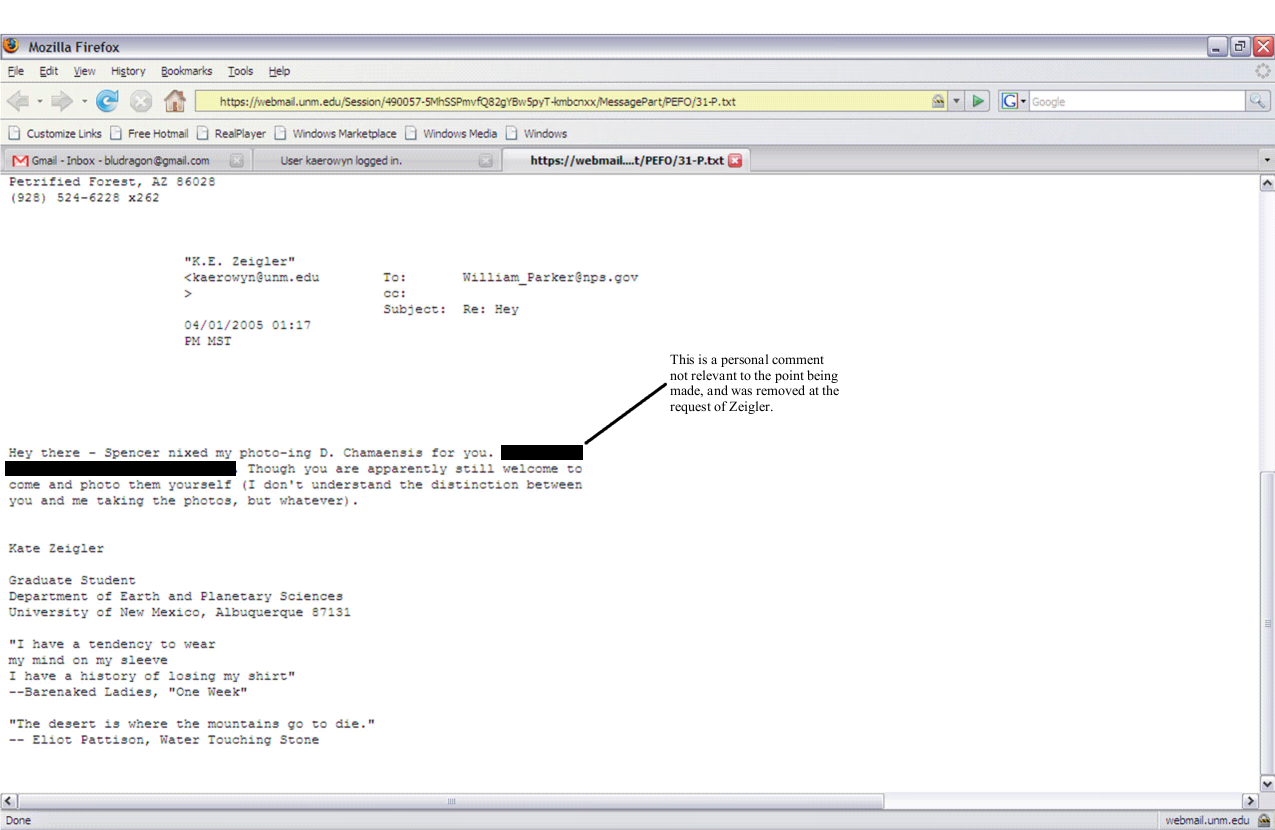Click the status bar security padlock icon
This screenshot has height=830, width=1275.
[1264, 821]
